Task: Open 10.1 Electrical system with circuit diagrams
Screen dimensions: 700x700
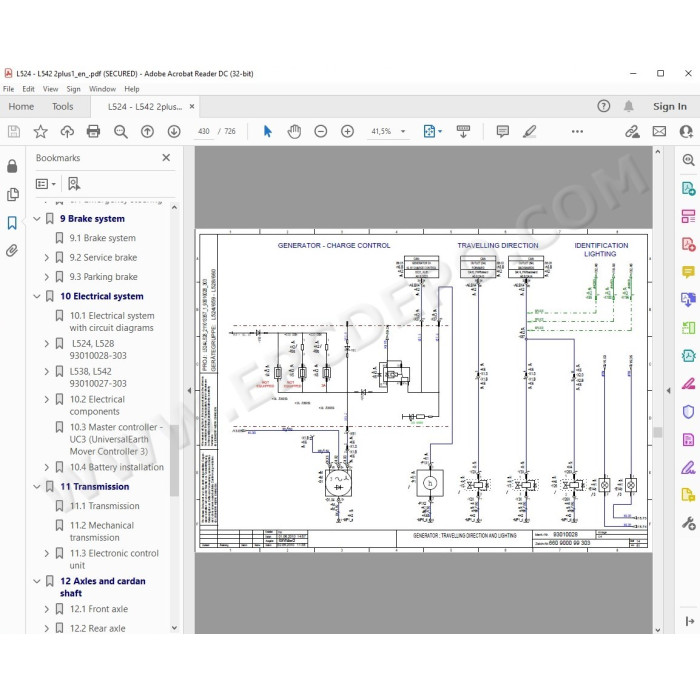Action: point(112,321)
